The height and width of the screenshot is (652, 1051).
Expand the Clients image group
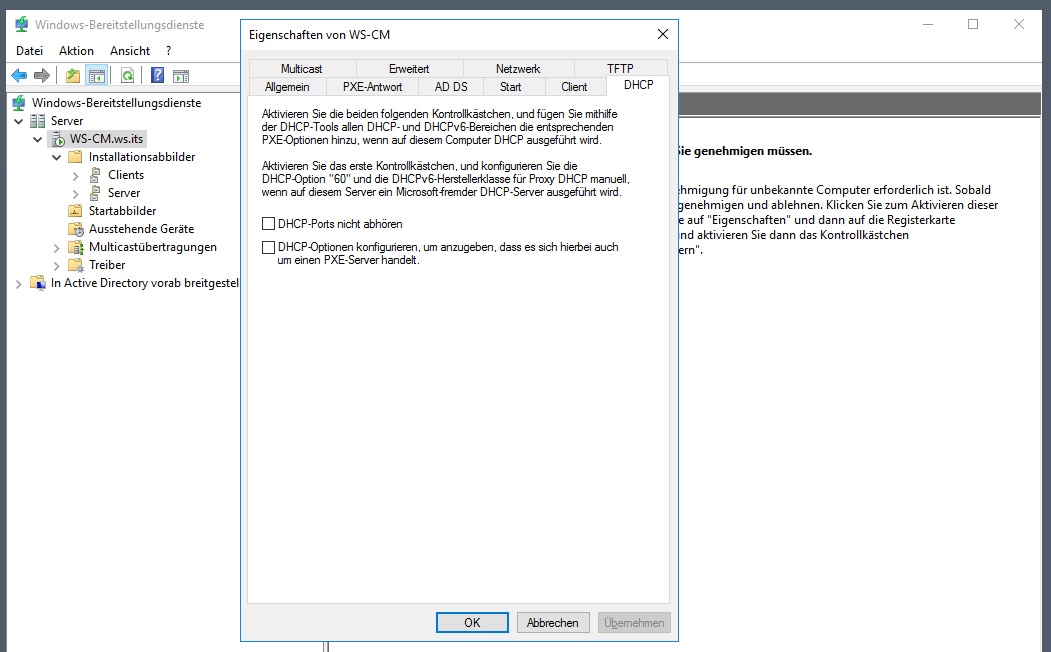tap(75, 176)
